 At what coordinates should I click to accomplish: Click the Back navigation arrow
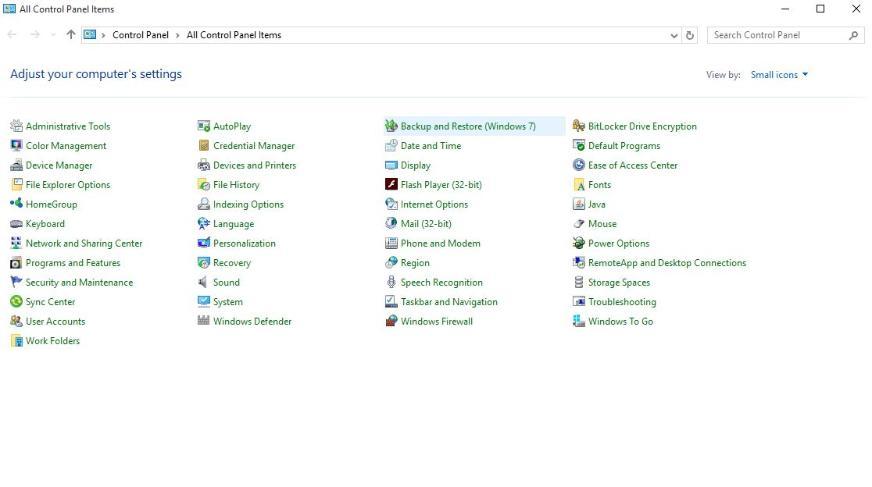click(x=12, y=34)
